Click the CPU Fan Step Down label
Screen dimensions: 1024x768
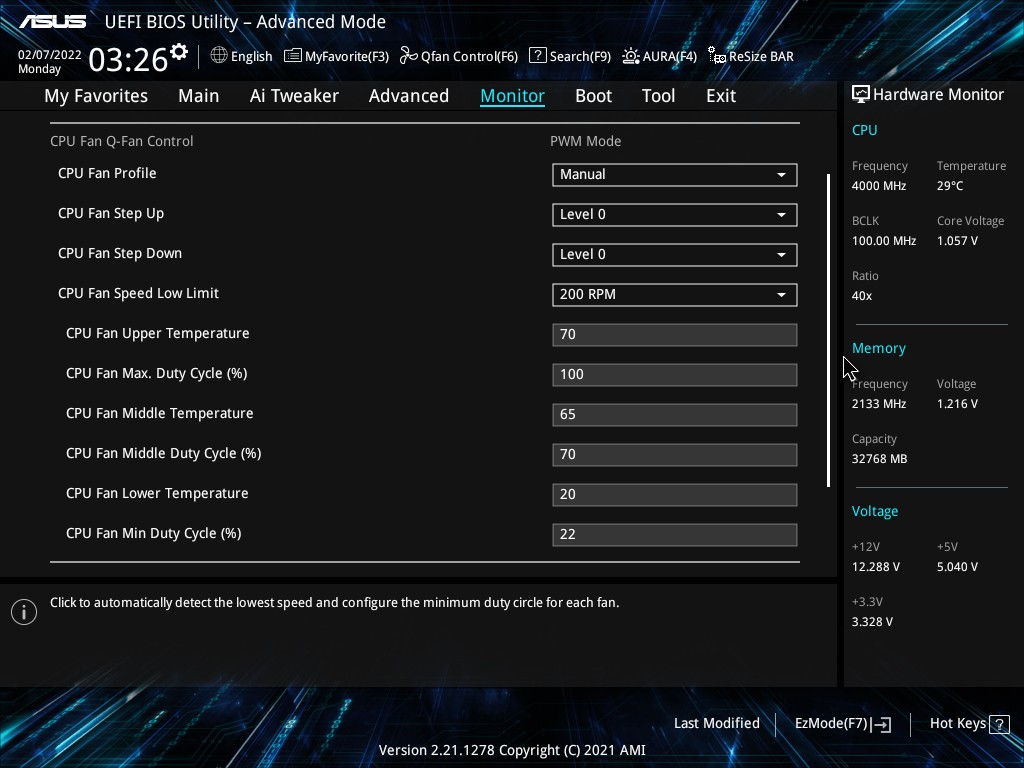[120, 253]
